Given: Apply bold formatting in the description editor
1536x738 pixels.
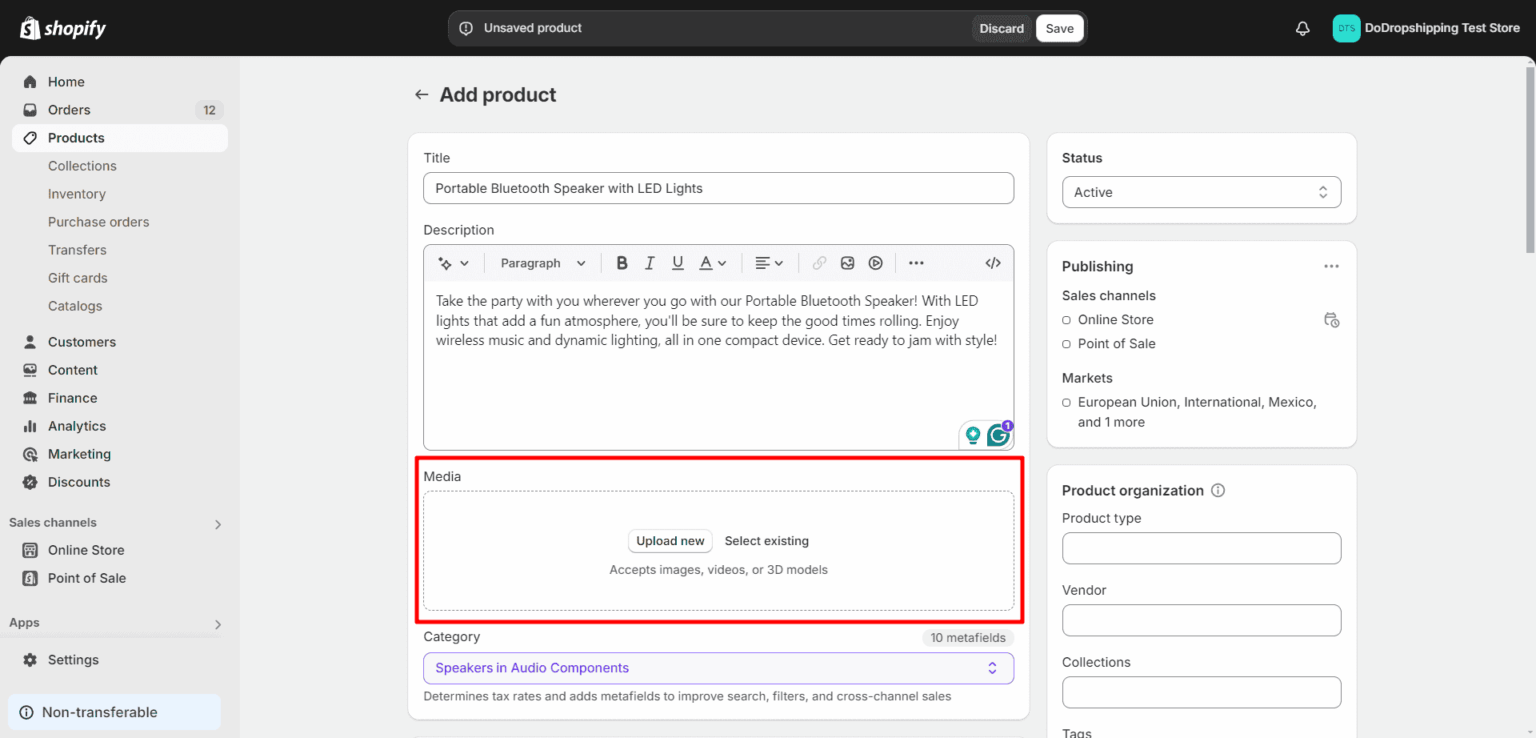Looking at the screenshot, I should (x=622, y=262).
